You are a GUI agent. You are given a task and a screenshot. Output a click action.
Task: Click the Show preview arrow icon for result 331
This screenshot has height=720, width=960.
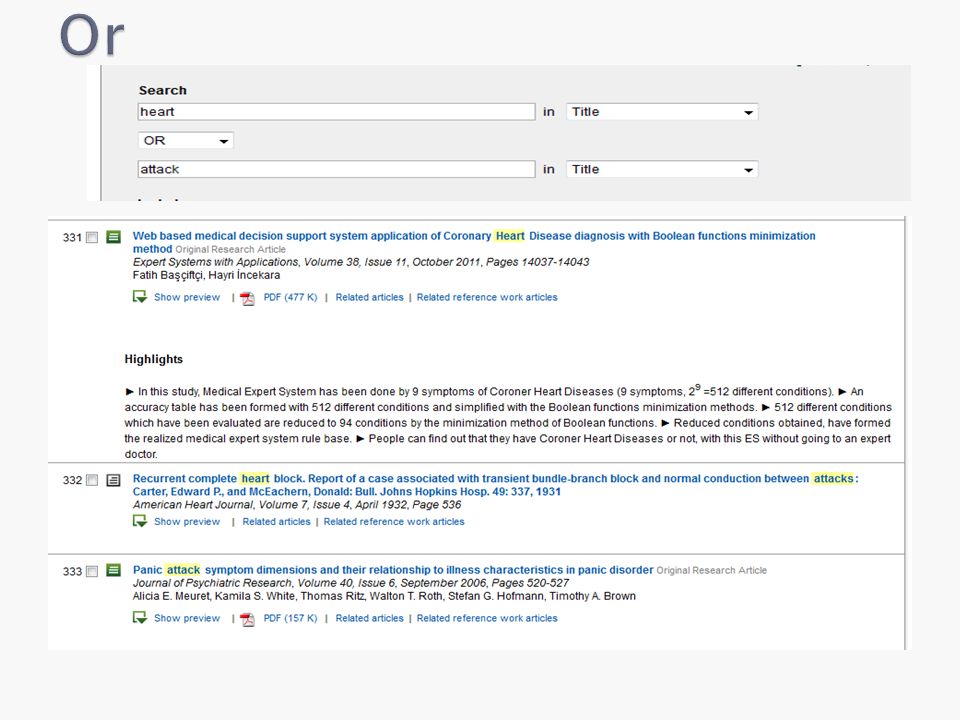pyautogui.click(x=140, y=297)
